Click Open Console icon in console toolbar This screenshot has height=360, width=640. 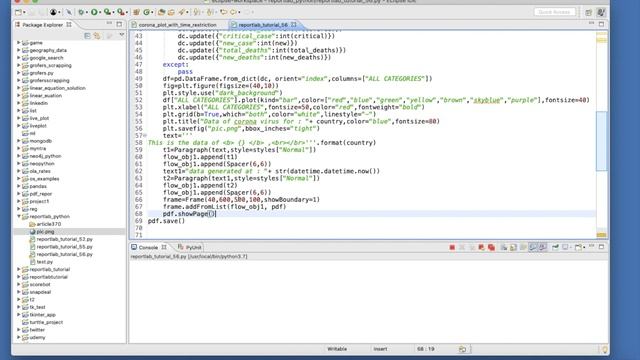(x=578, y=247)
